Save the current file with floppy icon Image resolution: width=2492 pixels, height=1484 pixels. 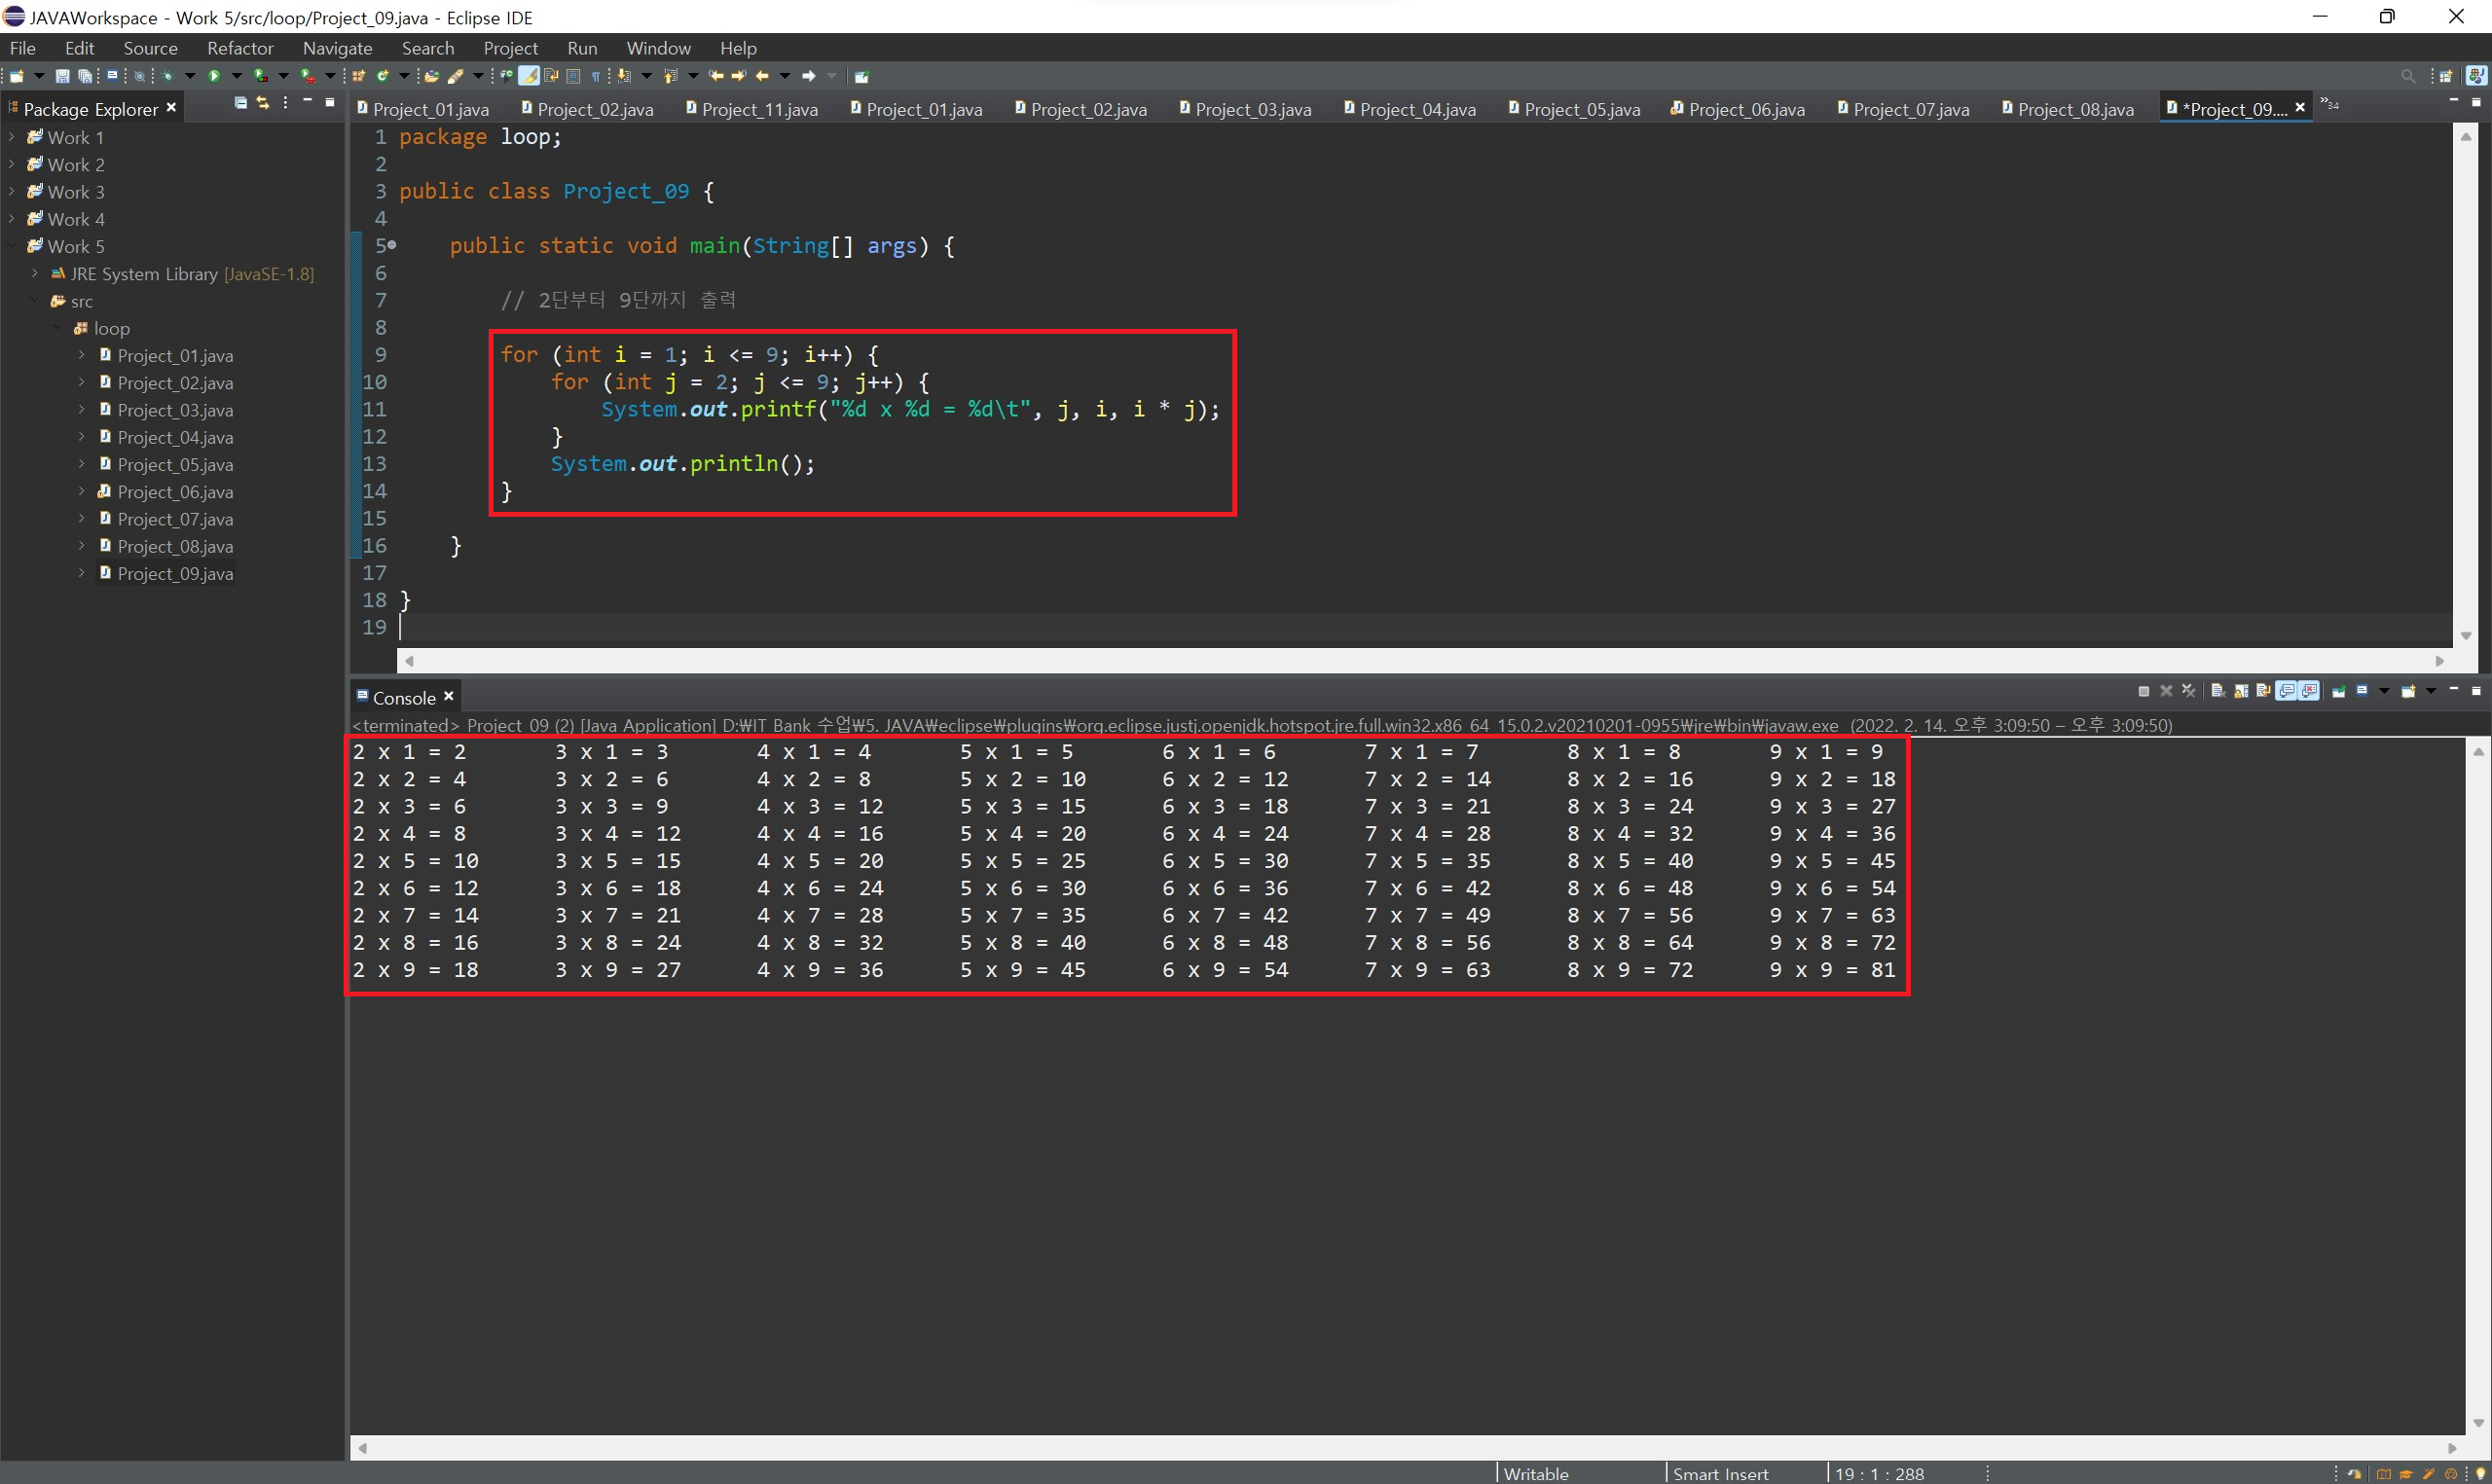click(62, 76)
